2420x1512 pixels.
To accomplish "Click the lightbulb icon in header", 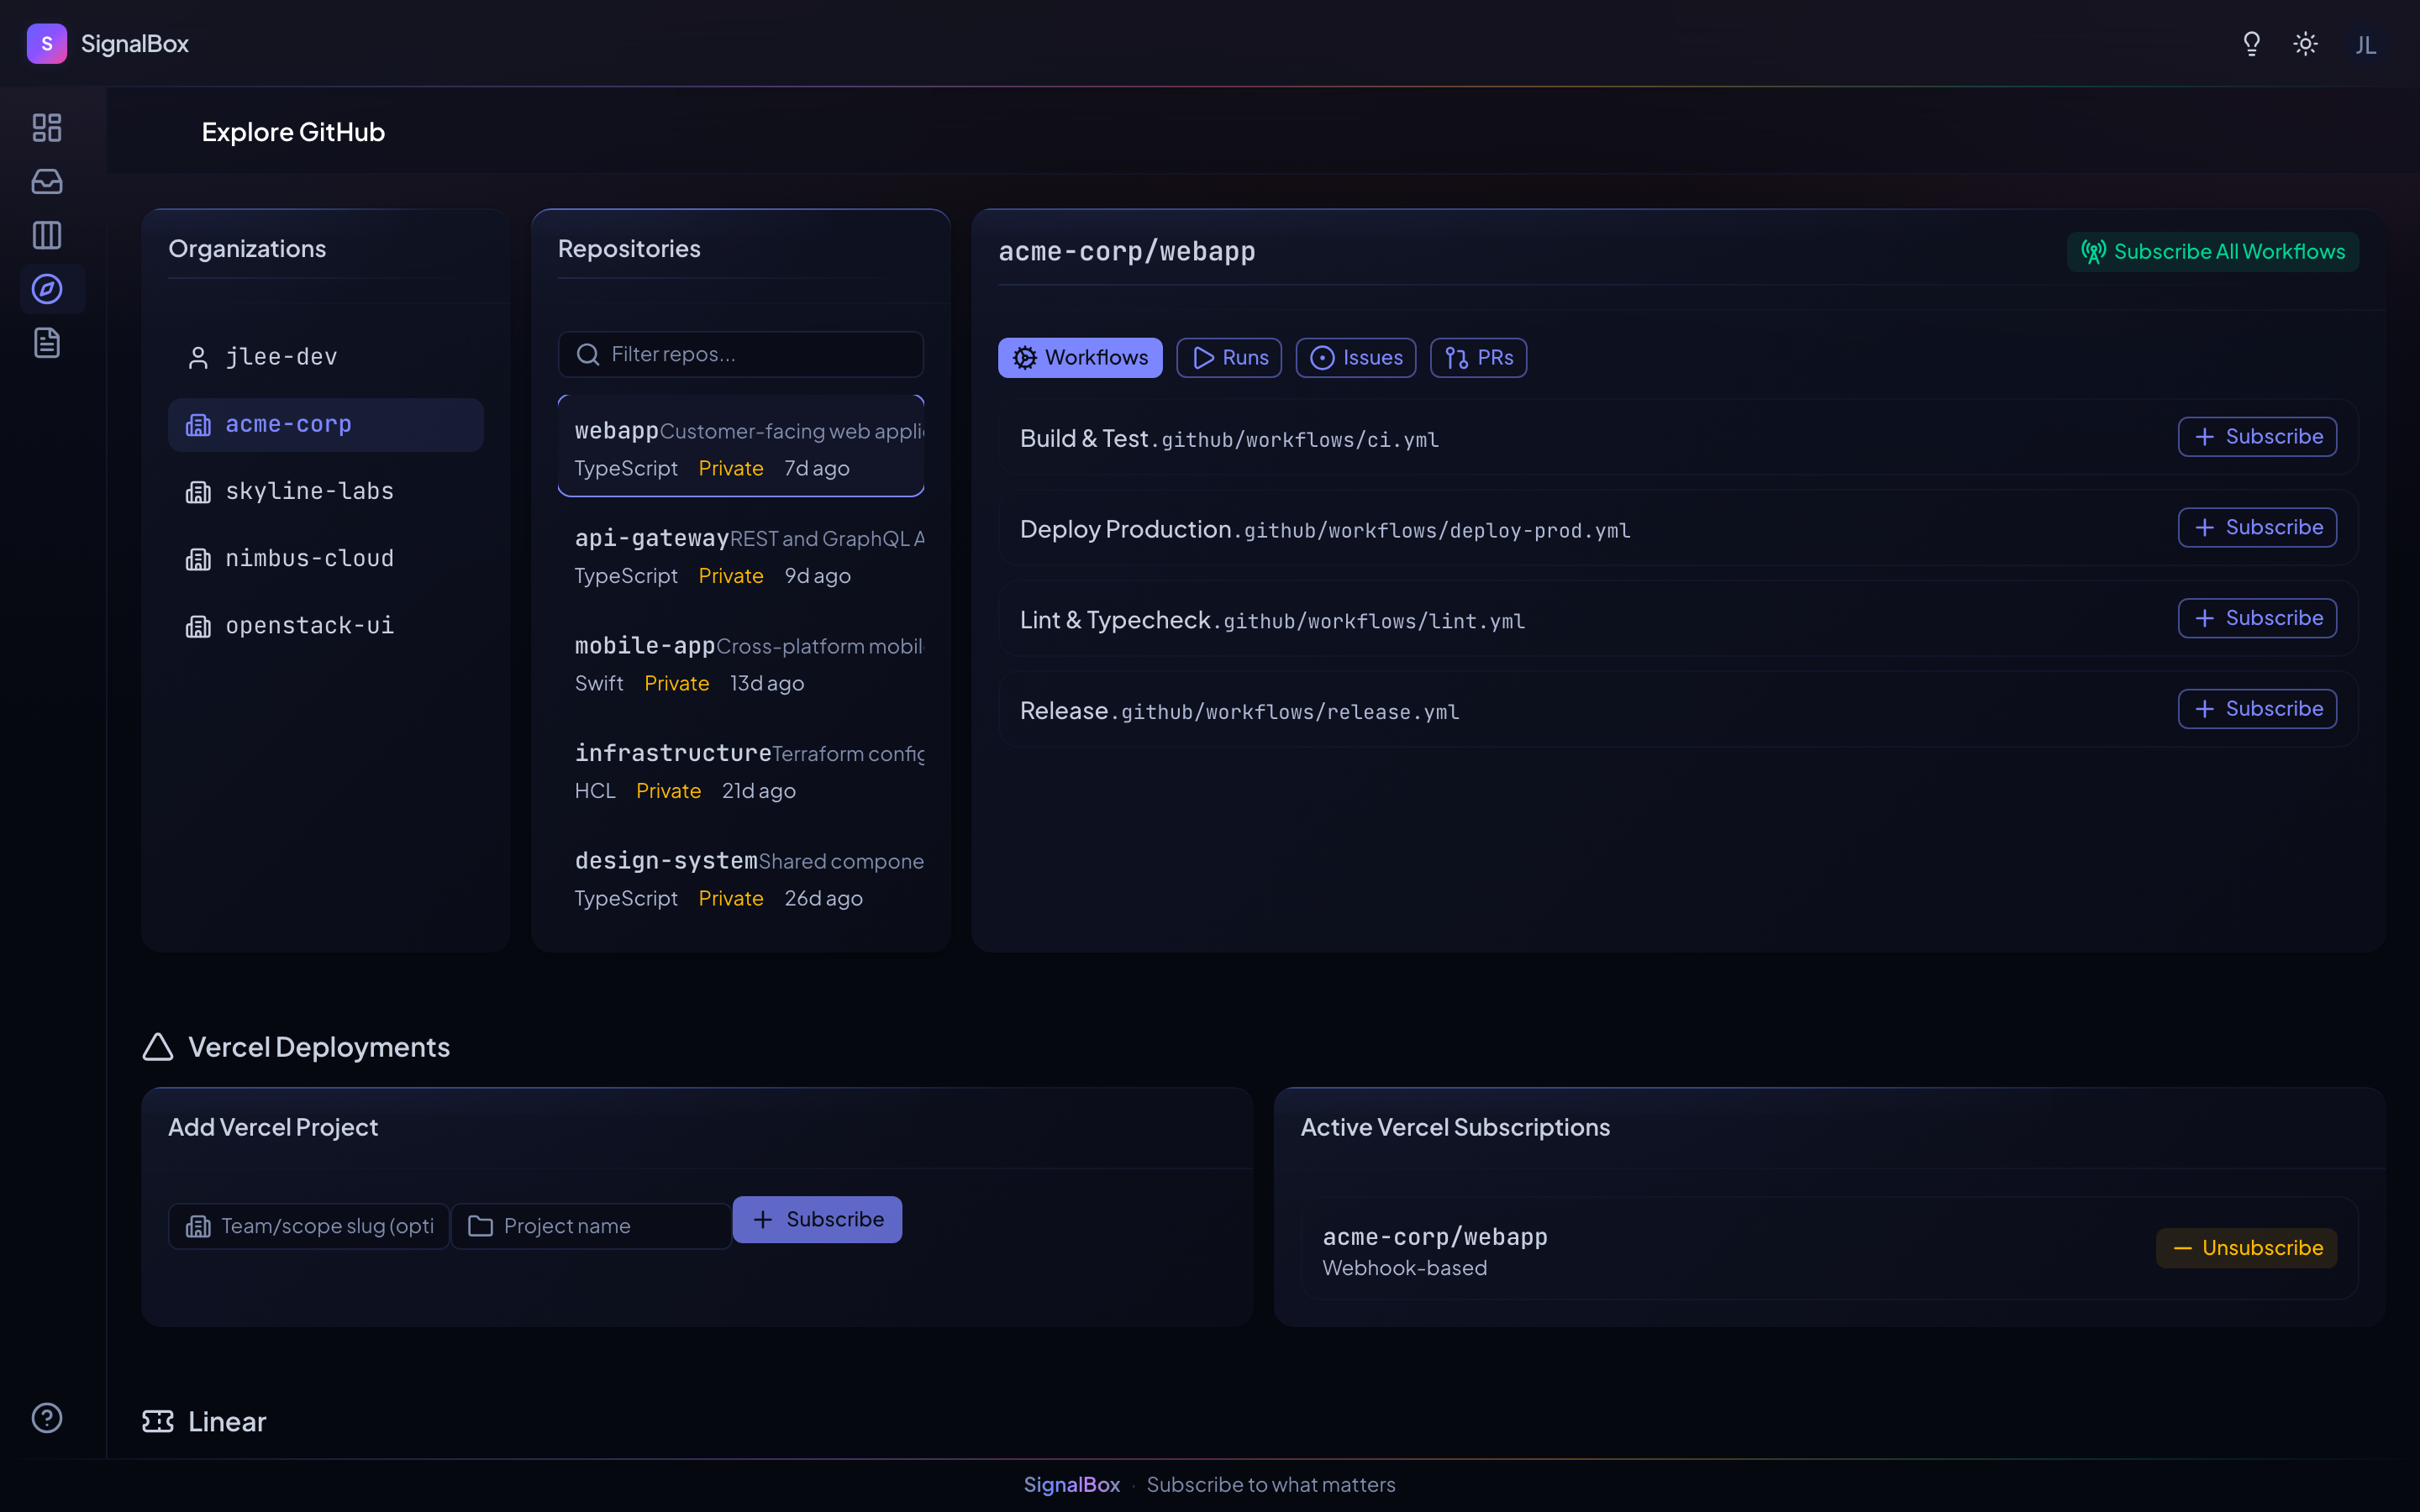I will pos(2251,44).
